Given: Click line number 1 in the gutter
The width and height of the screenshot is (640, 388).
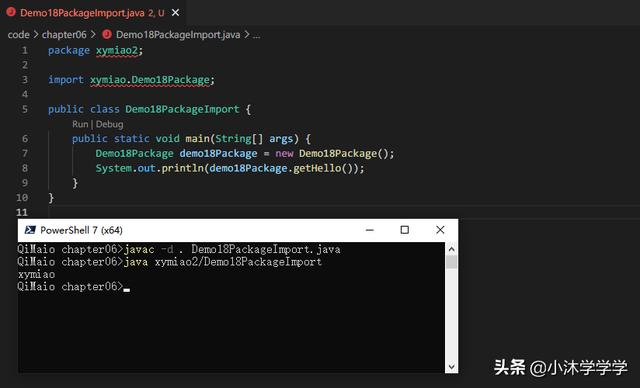Looking at the screenshot, I should (25, 50).
